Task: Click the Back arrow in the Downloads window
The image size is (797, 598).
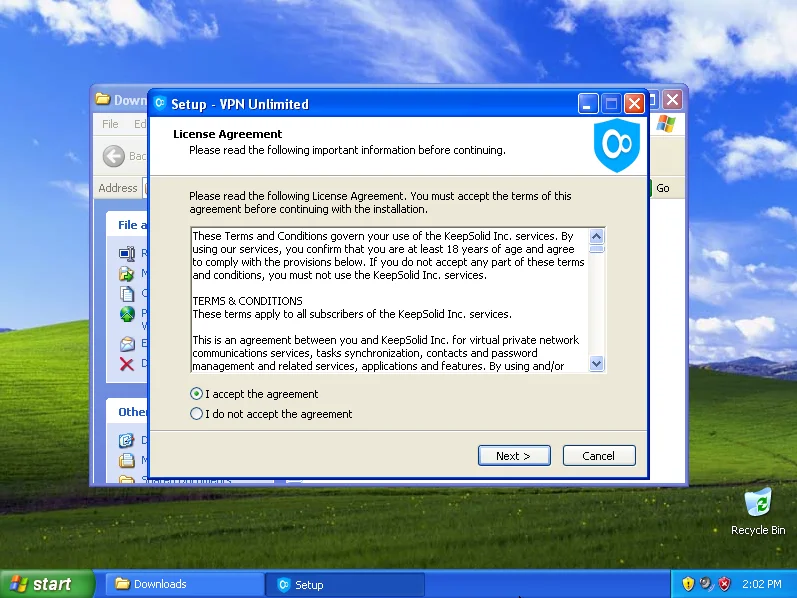Action: coord(114,156)
